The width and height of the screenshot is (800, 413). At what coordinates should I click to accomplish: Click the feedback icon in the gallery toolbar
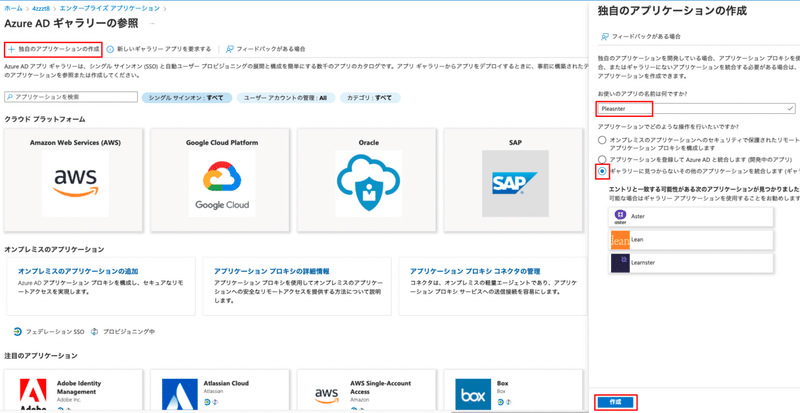[x=229, y=49]
